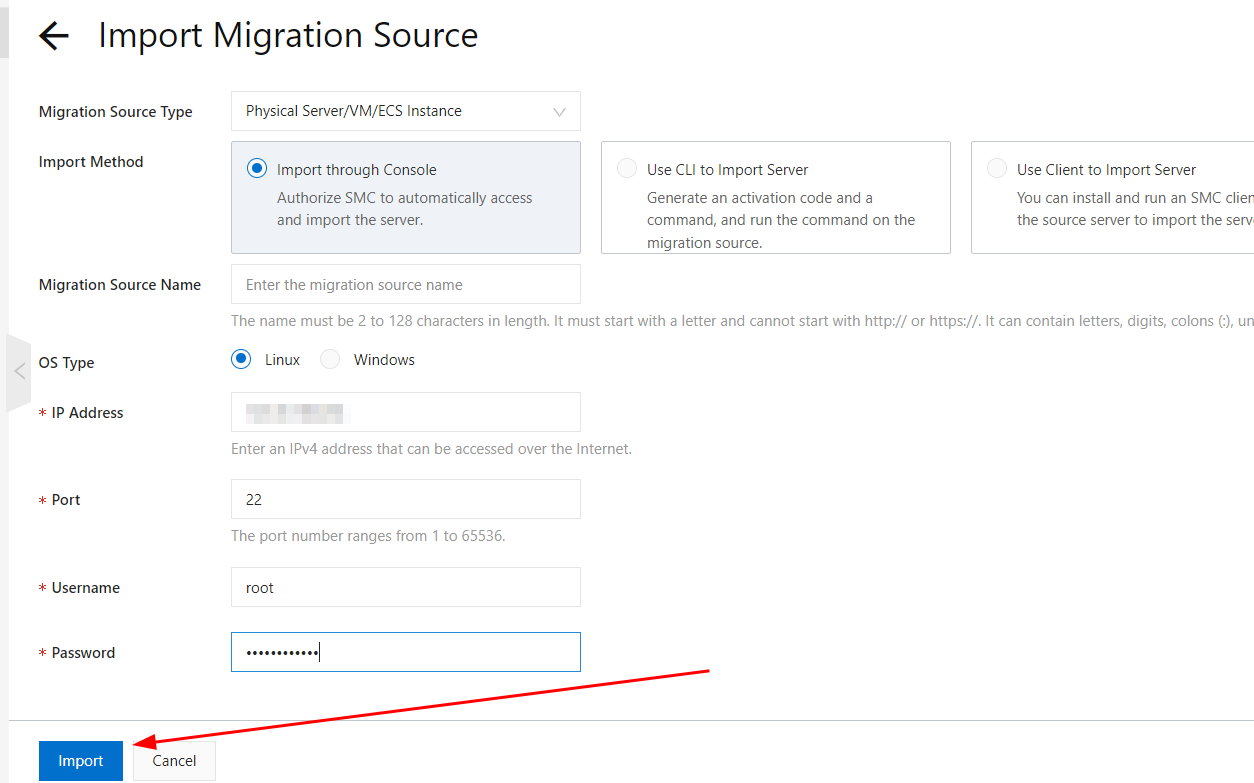
Task: Click the CLI card's activation code description
Action: click(x=780, y=220)
